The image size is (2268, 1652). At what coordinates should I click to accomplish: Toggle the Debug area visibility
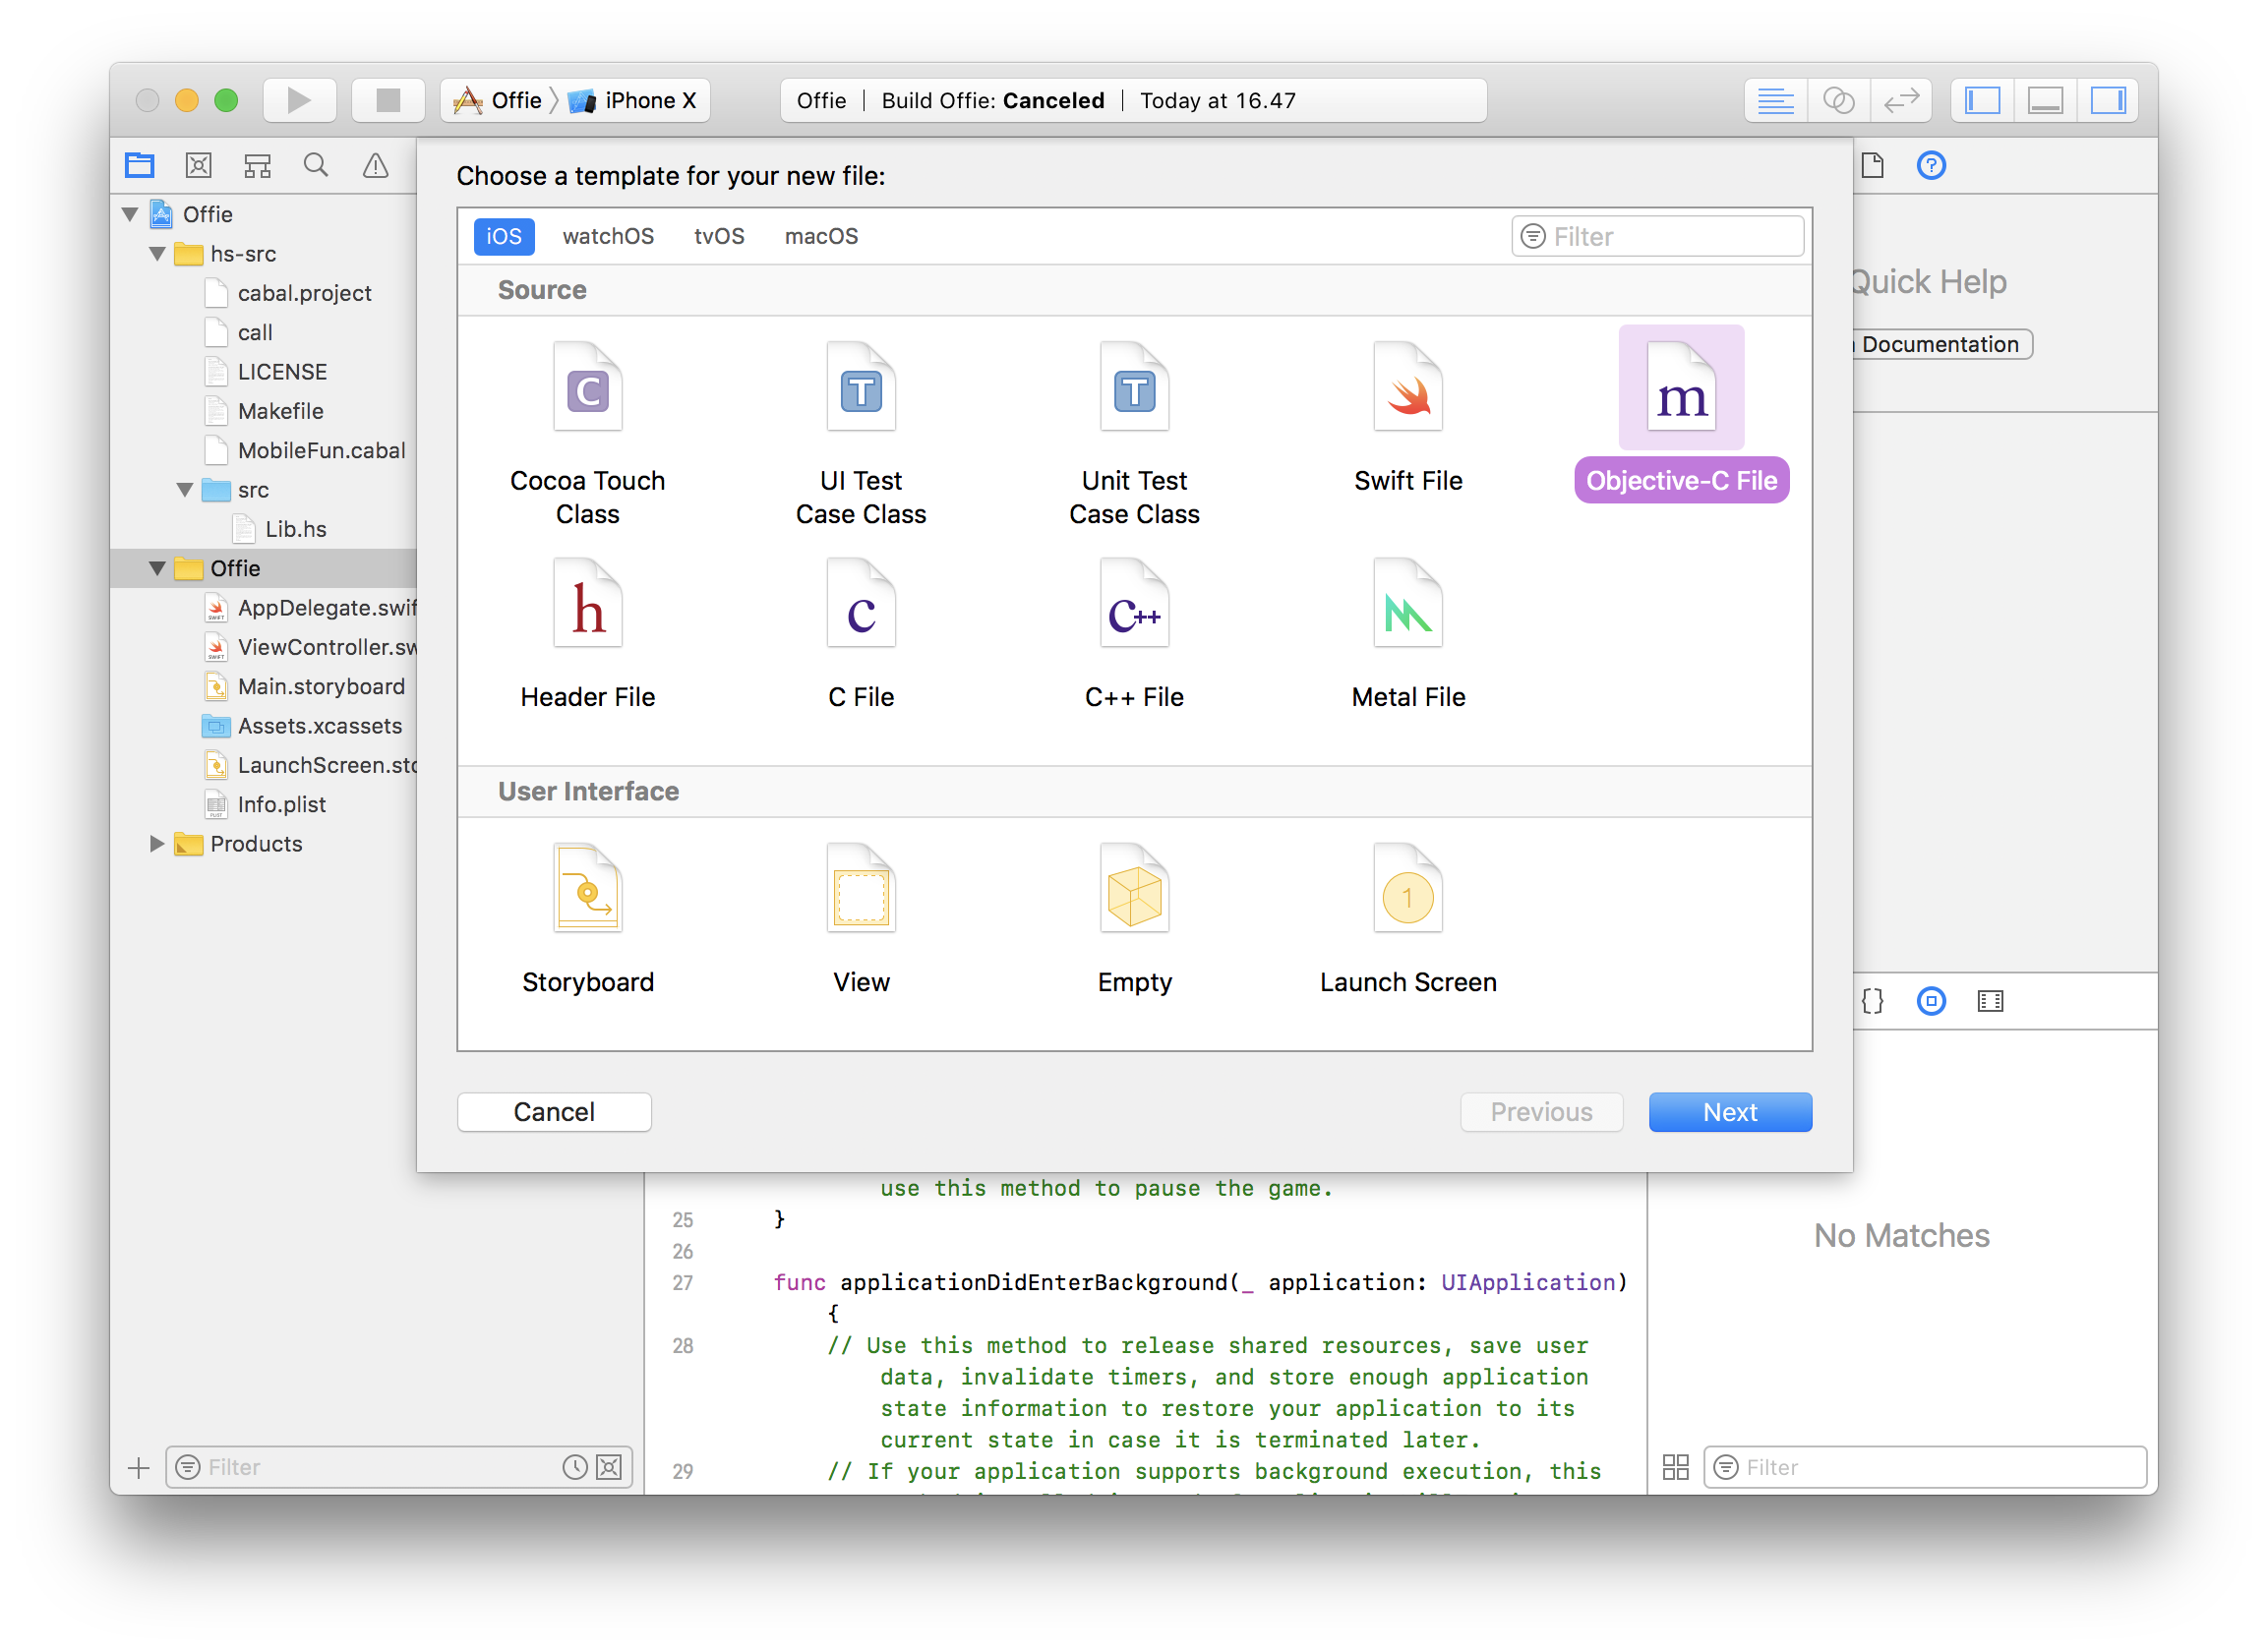point(2045,100)
